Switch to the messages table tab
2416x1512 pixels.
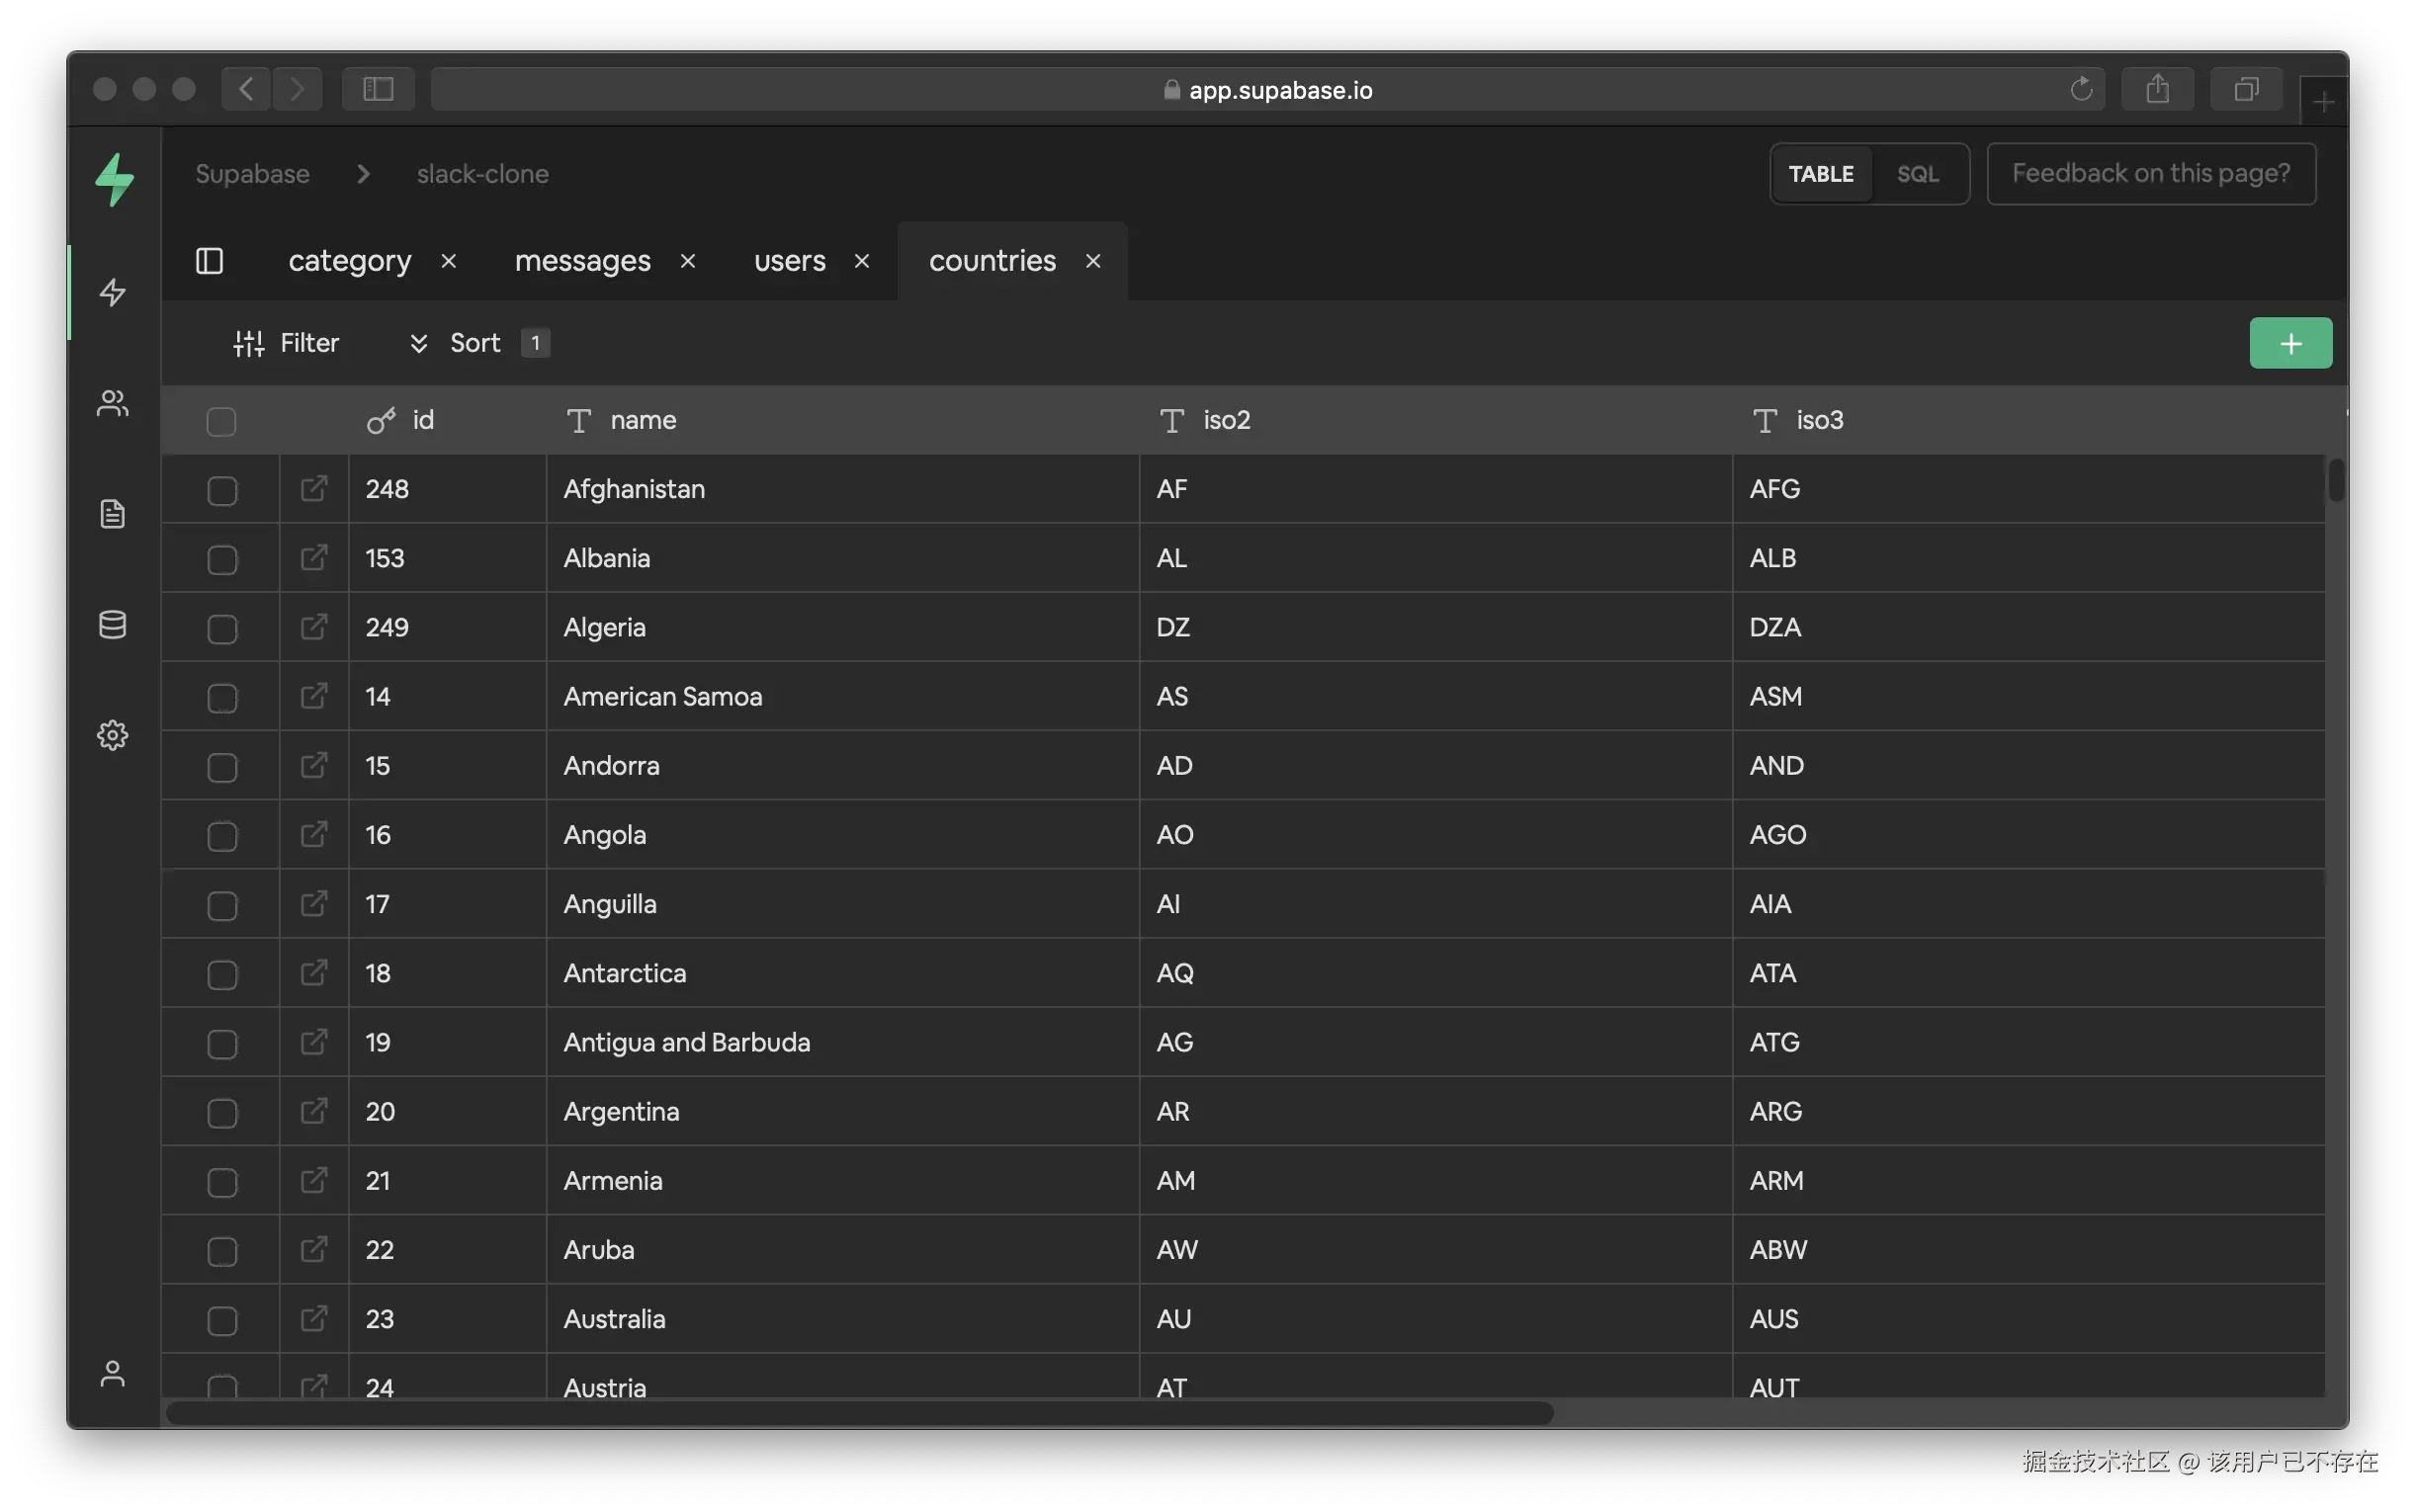(582, 261)
